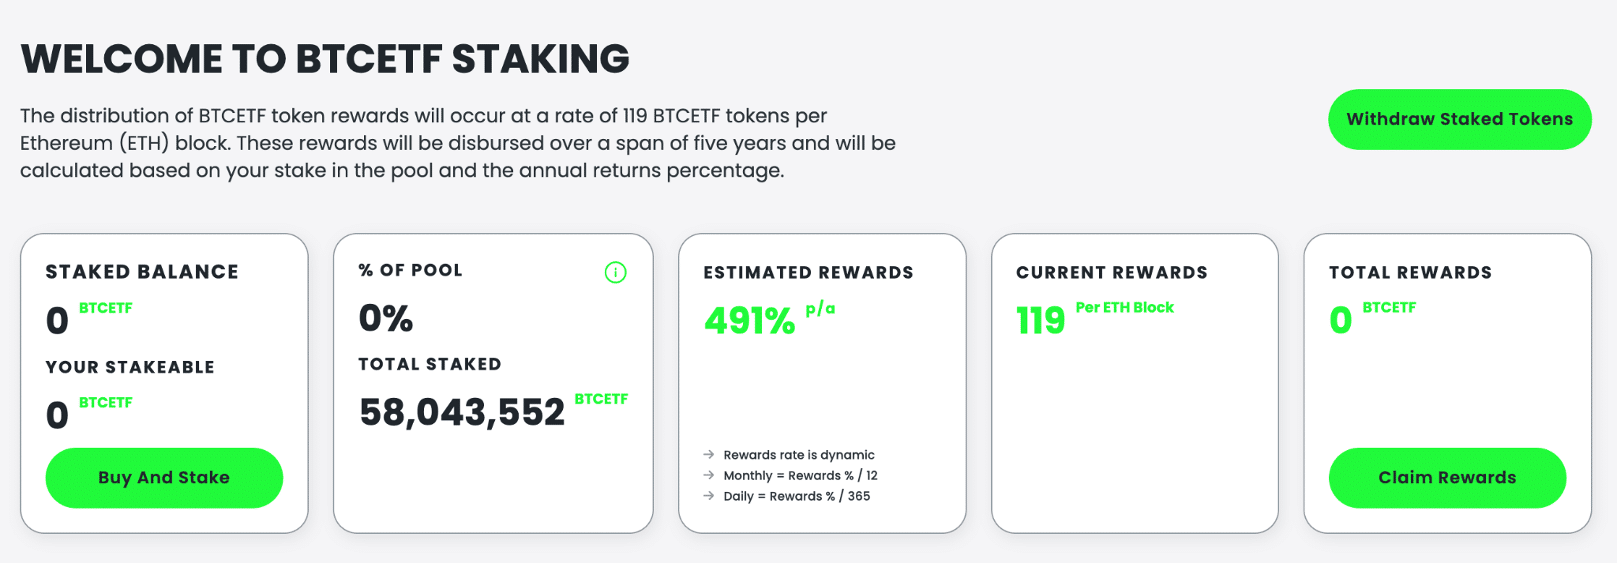Click the arrow beside Rewards rate is dynamic

click(x=709, y=455)
